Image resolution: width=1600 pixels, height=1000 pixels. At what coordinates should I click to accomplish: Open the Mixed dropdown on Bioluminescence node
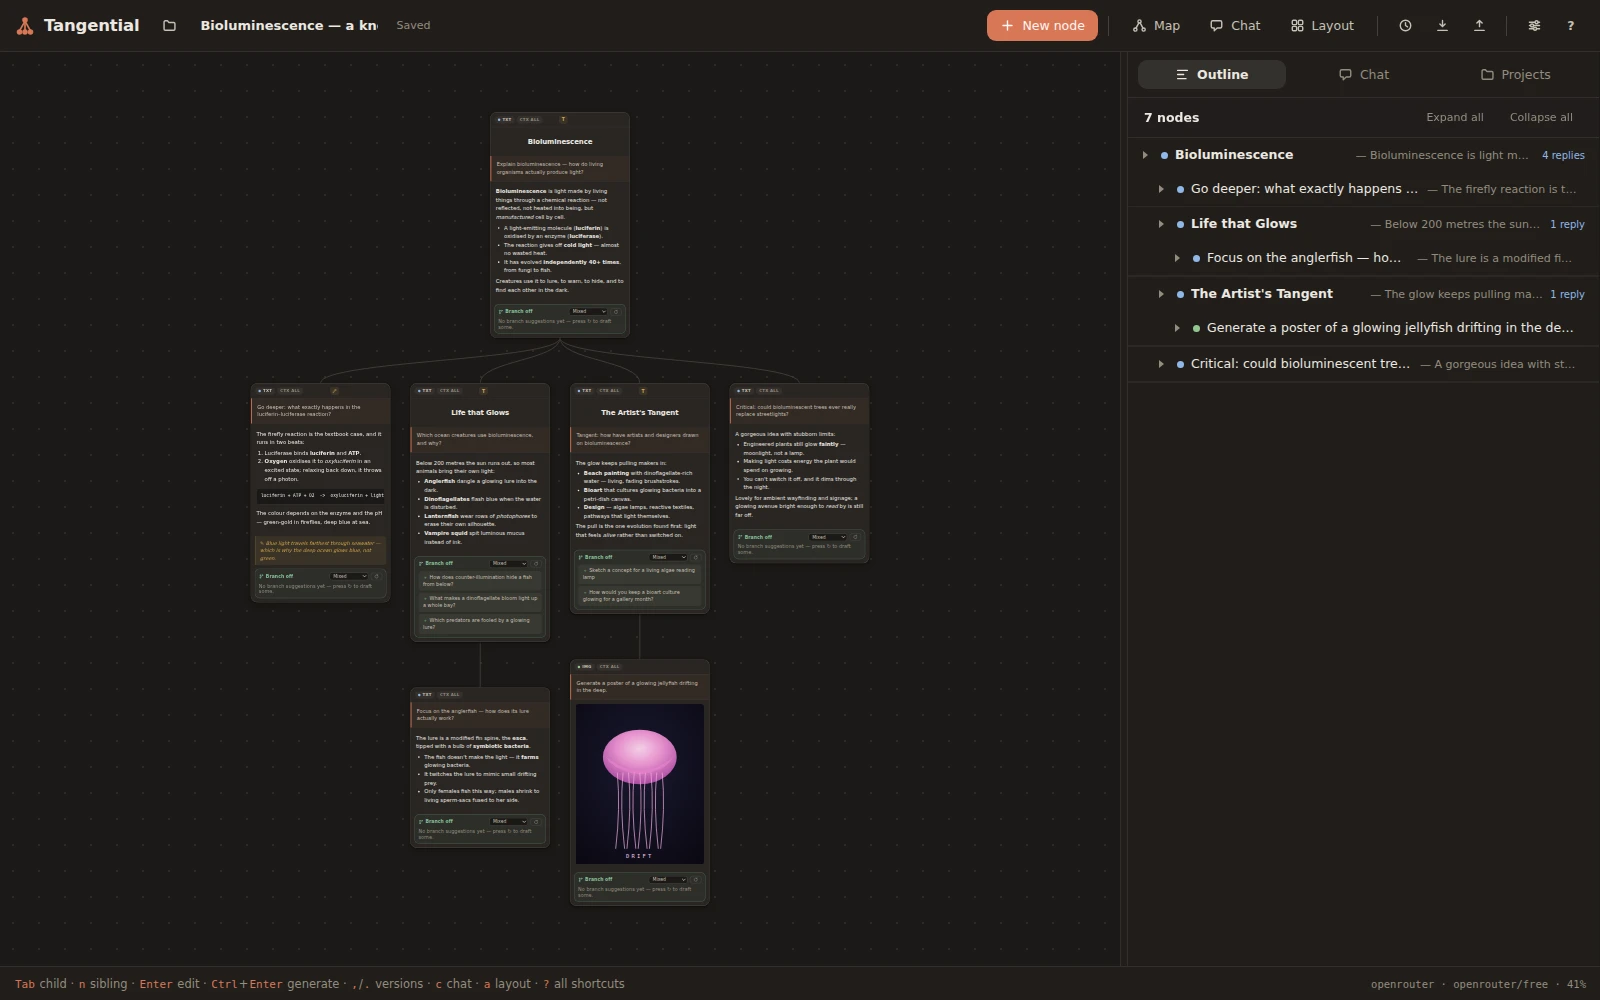click(589, 311)
